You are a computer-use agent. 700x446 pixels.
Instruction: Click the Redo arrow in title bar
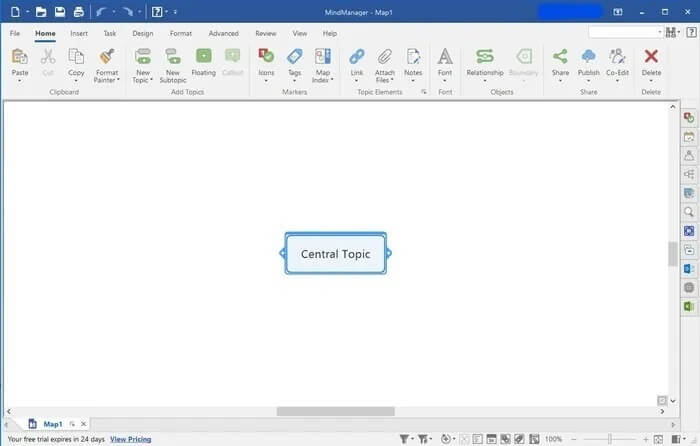(128, 12)
